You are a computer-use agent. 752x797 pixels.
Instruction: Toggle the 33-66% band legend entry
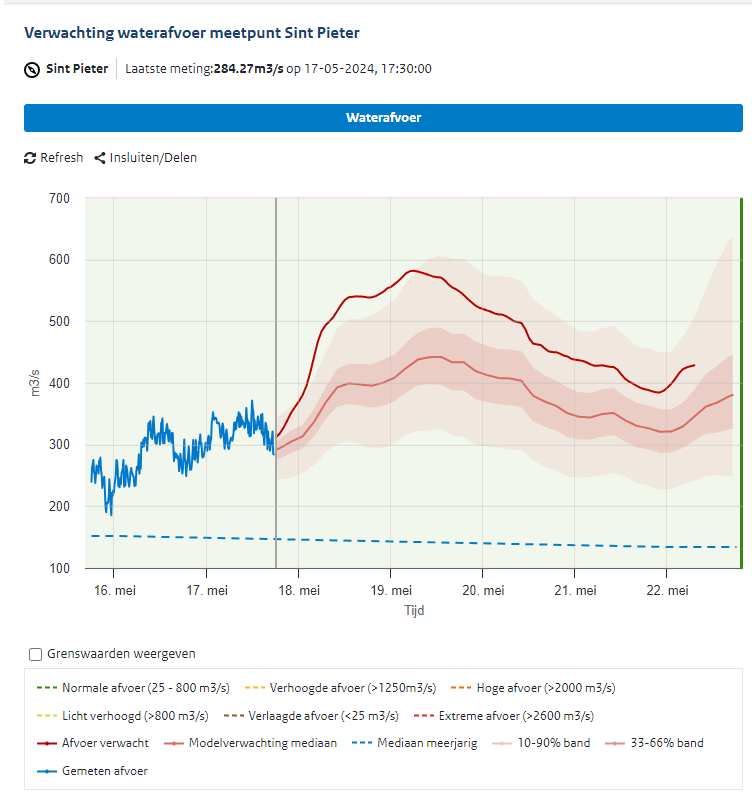click(x=654, y=743)
